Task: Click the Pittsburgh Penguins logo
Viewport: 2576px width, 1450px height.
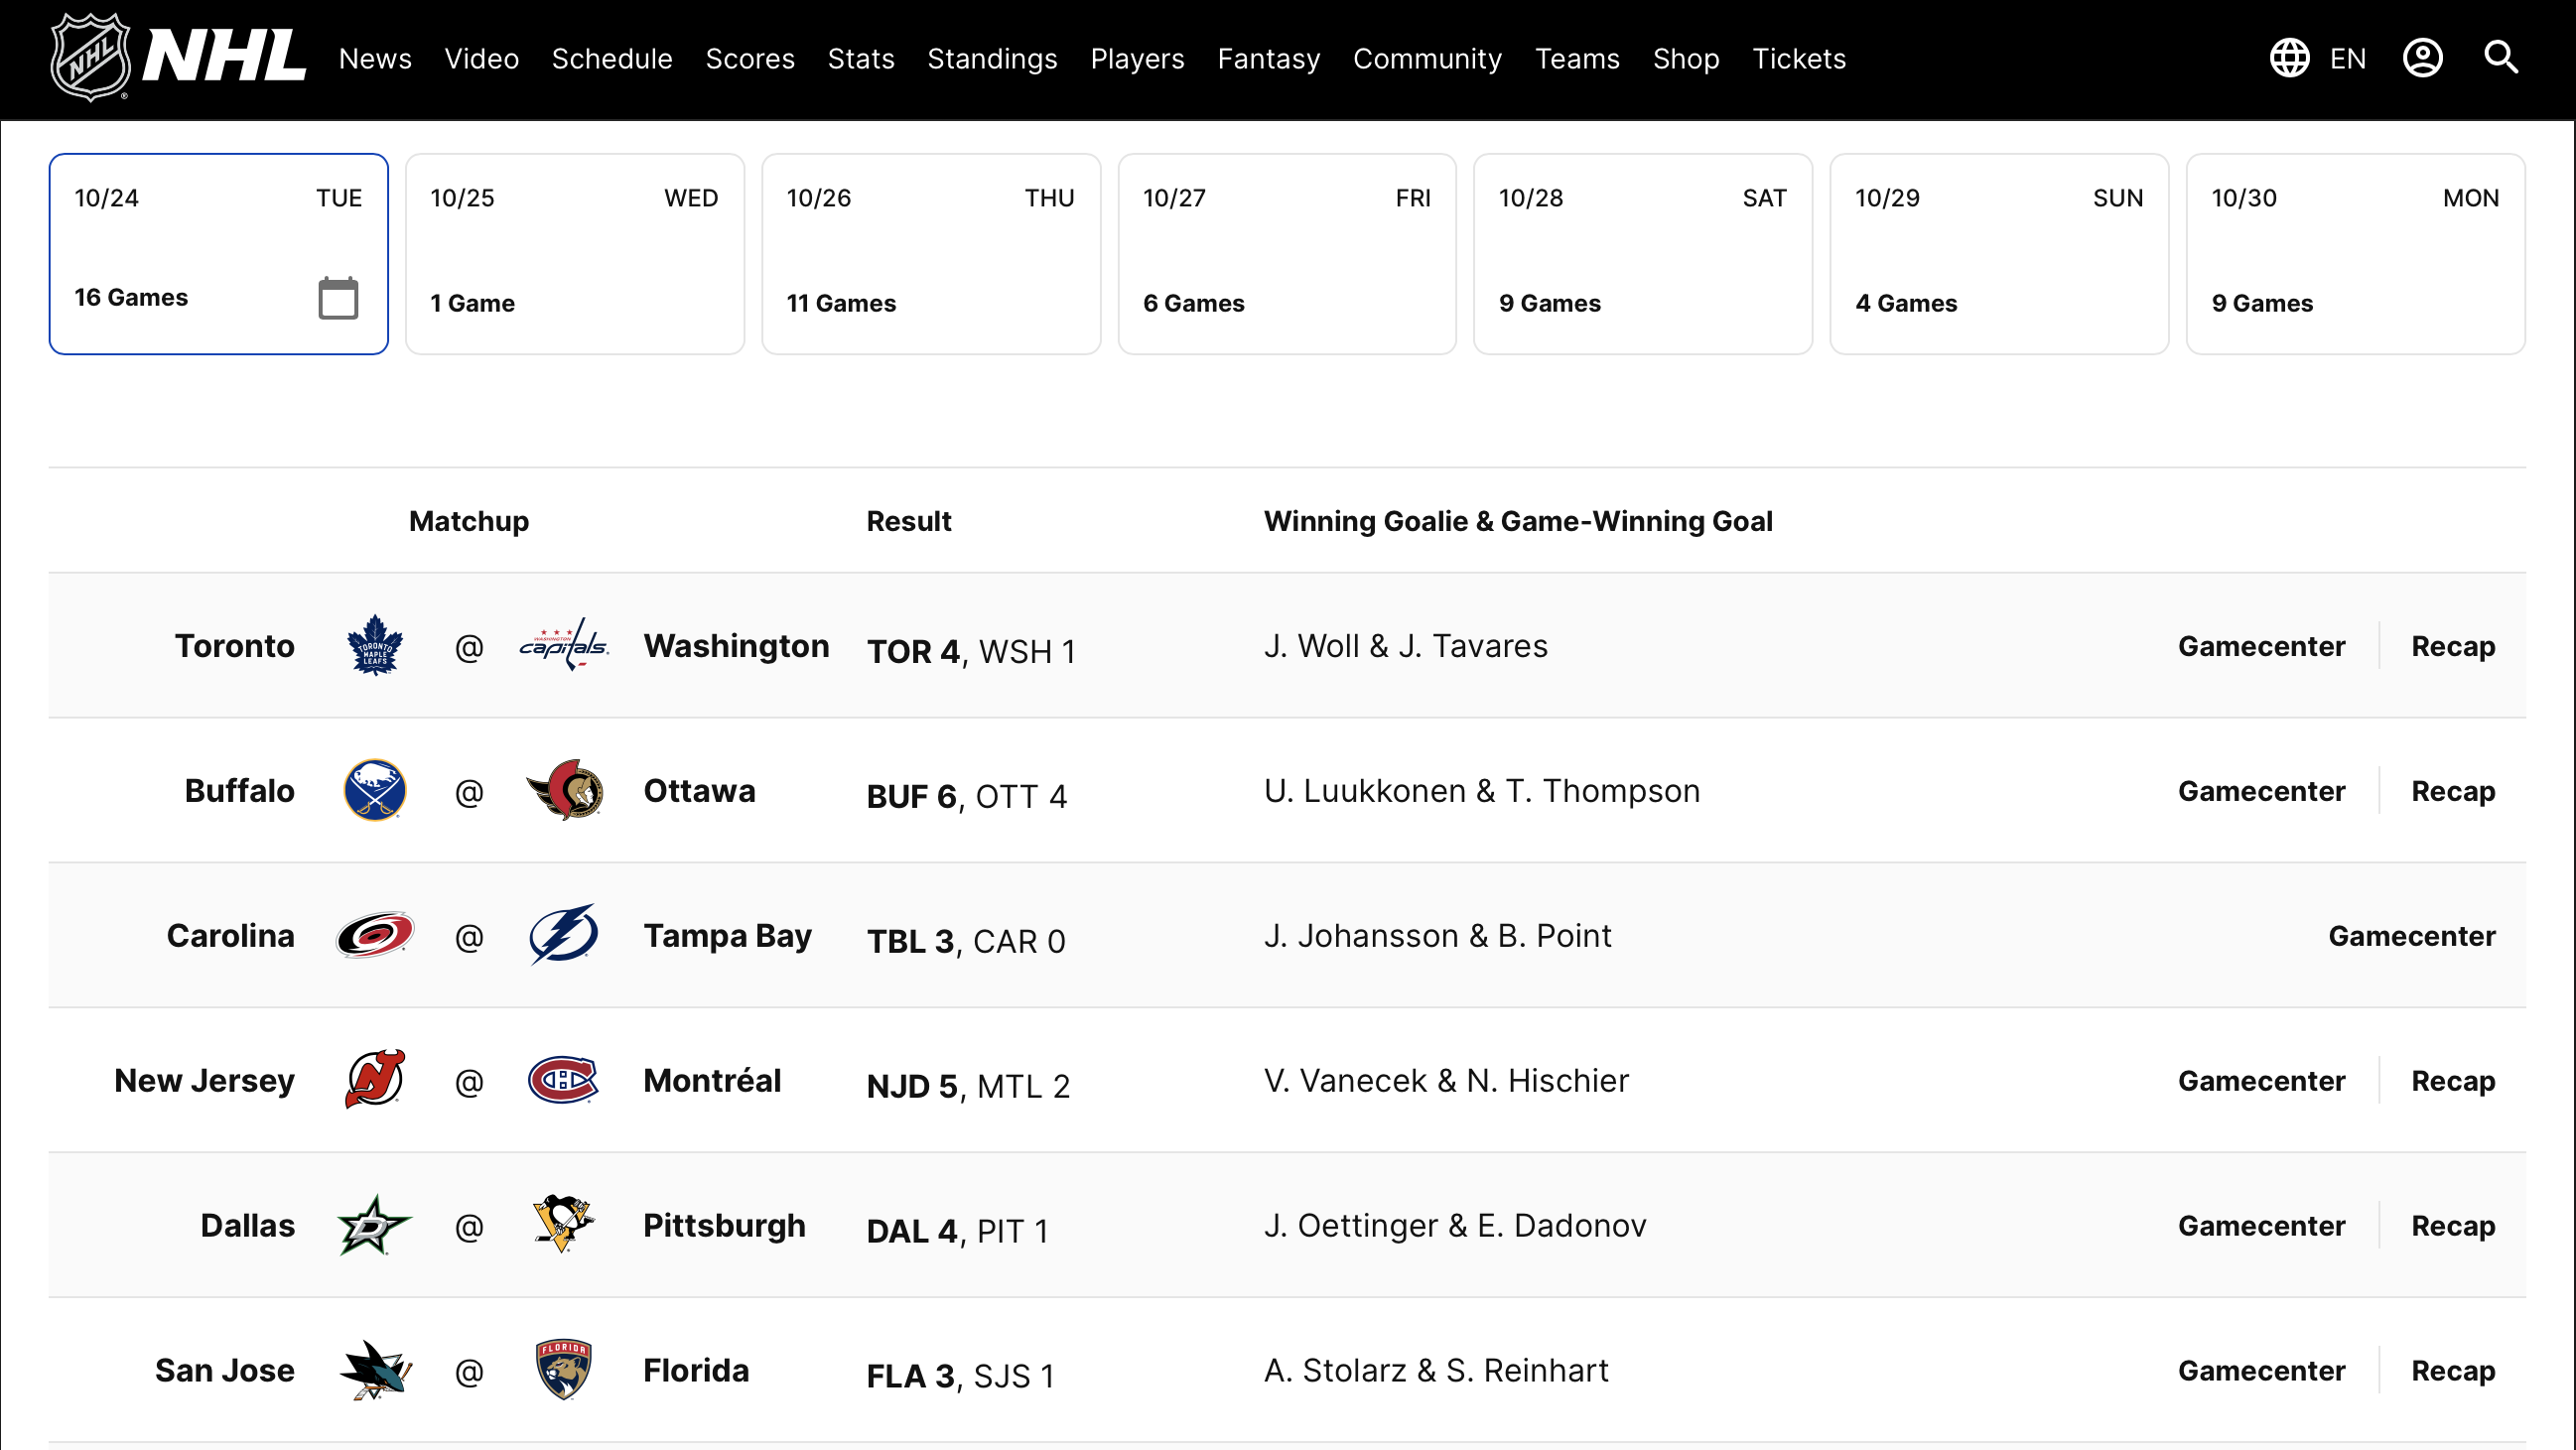Action: click(564, 1225)
